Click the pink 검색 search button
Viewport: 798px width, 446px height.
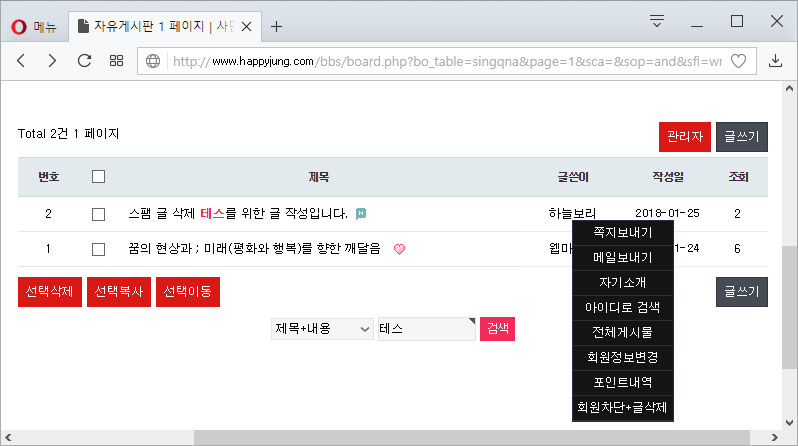[x=497, y=329]
